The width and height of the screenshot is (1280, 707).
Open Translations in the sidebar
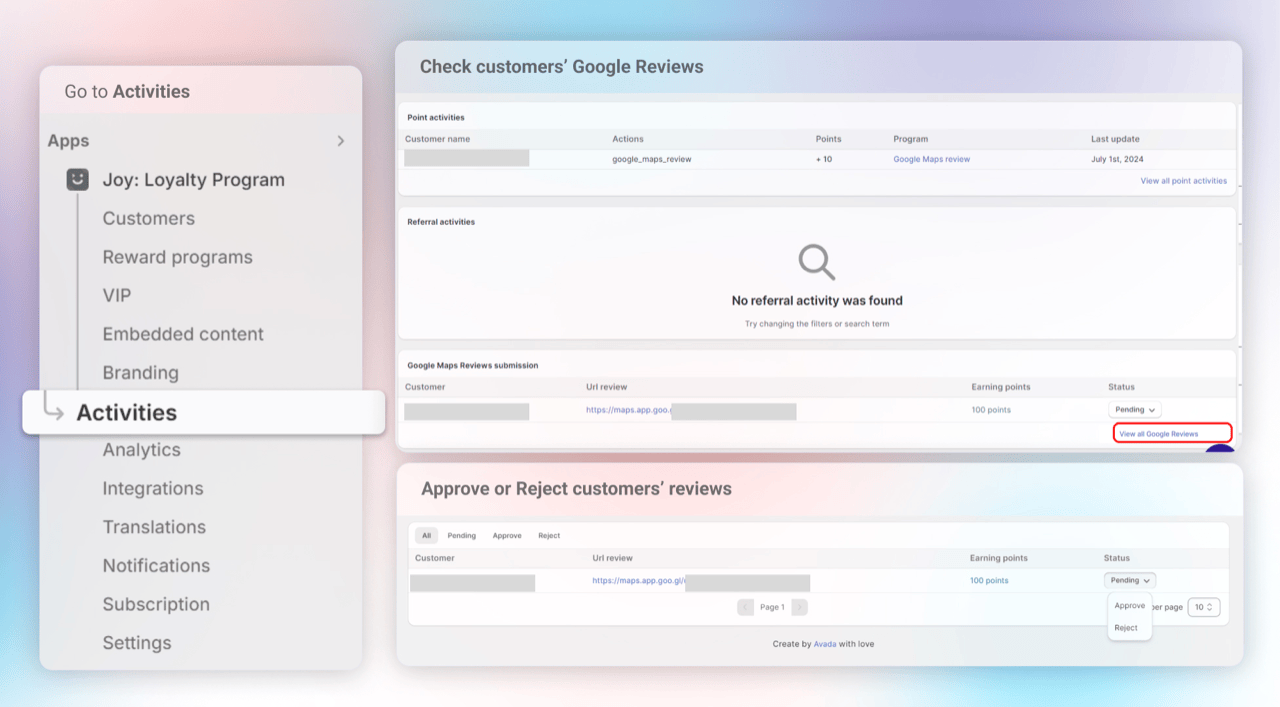154,527
